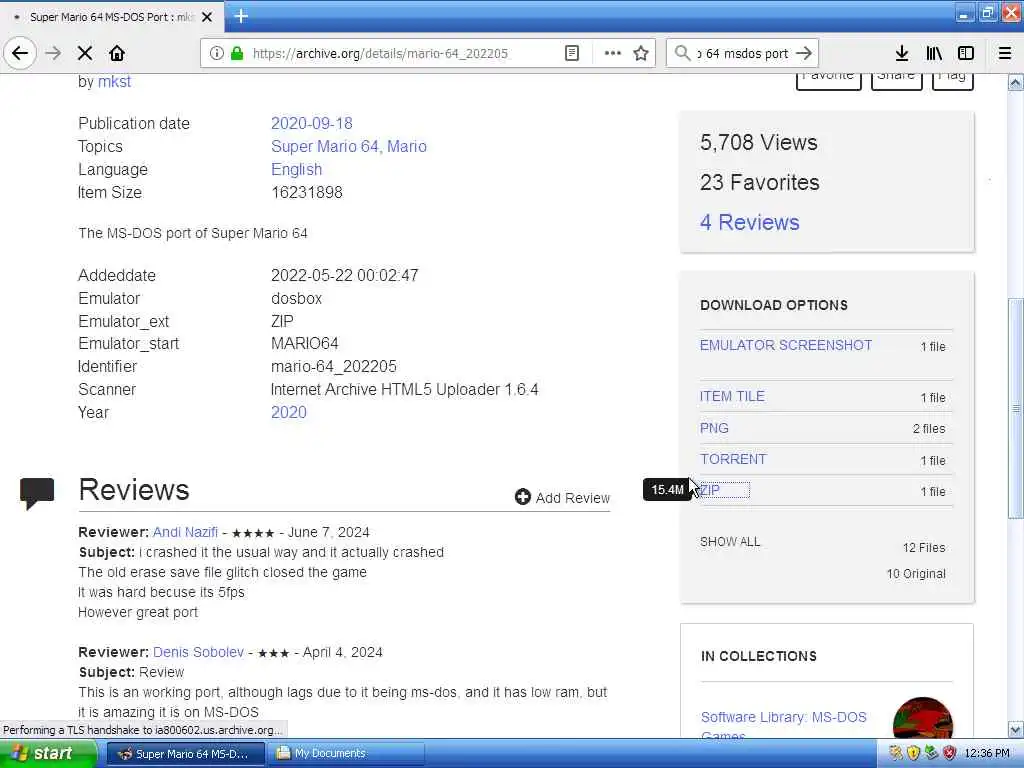
Task: Open the Year 2020 link
Action: tap(289, 412)
